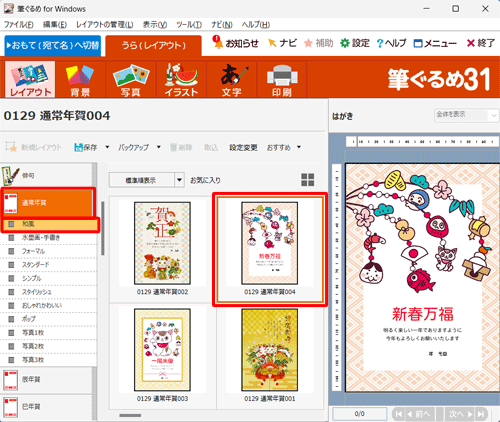
Task: Expand the バックアップ dropdown arrow
Action: pos(159,147)
